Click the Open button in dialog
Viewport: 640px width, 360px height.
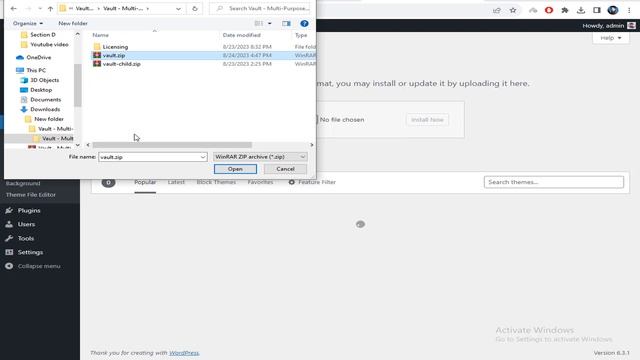pos(235,169)
